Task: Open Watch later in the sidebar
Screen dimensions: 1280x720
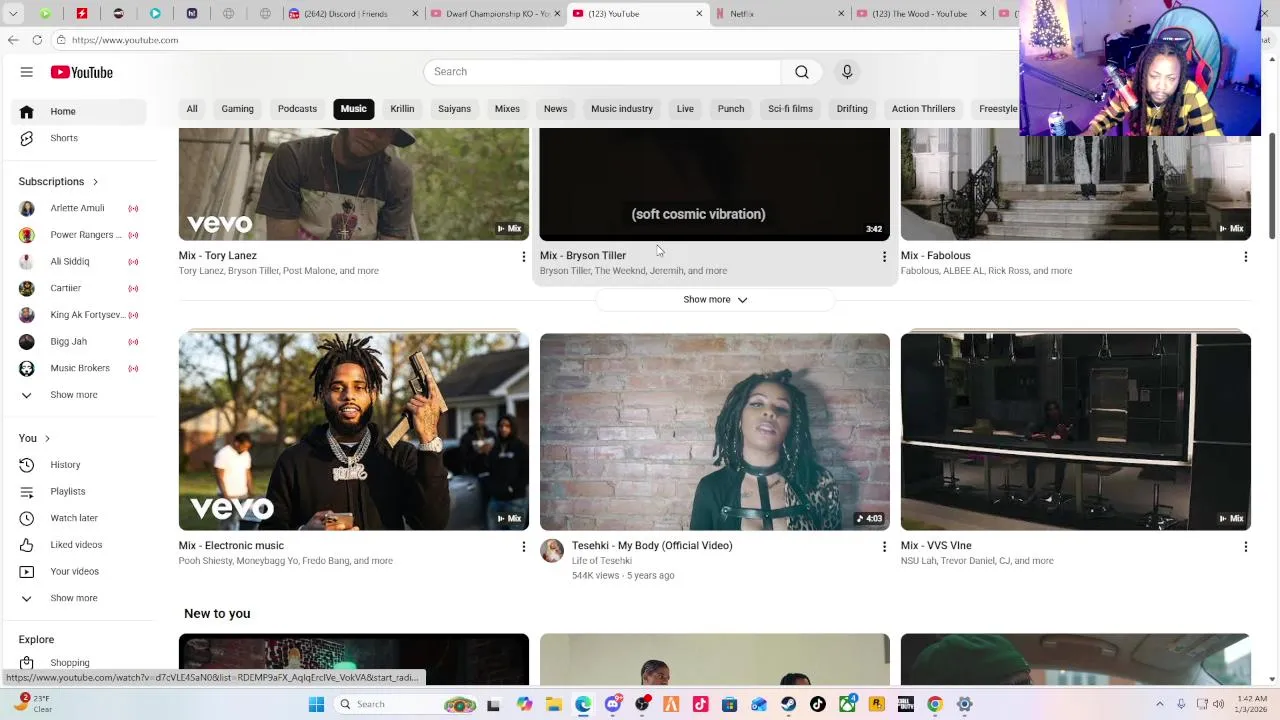Action: tap(80, 518)
